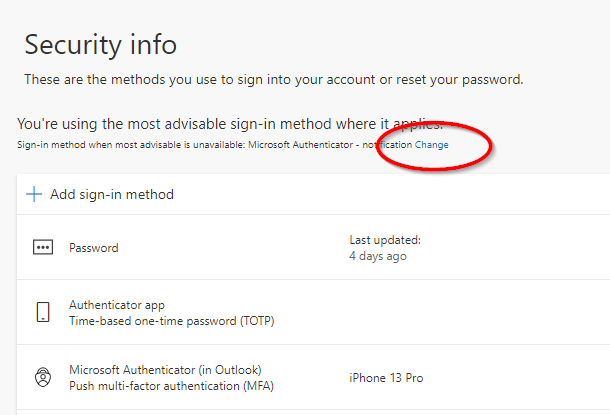This screenshot has height=415, width=610.
Task: Click the plus icon for adding method
Action: click(x=34, y=194)
